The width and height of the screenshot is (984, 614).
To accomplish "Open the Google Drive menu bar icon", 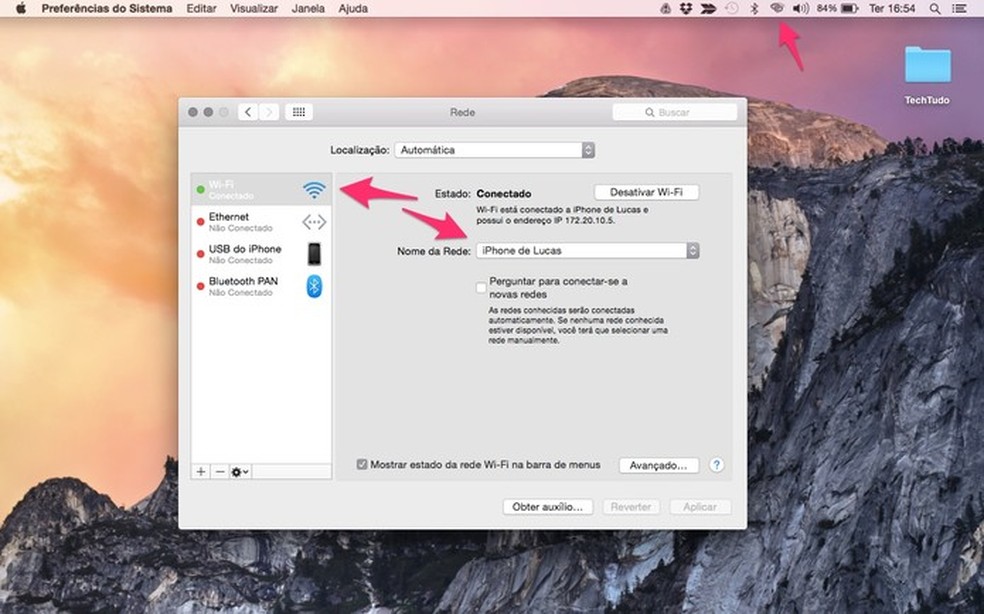I will pyautogui.click(x=665, y=9).
